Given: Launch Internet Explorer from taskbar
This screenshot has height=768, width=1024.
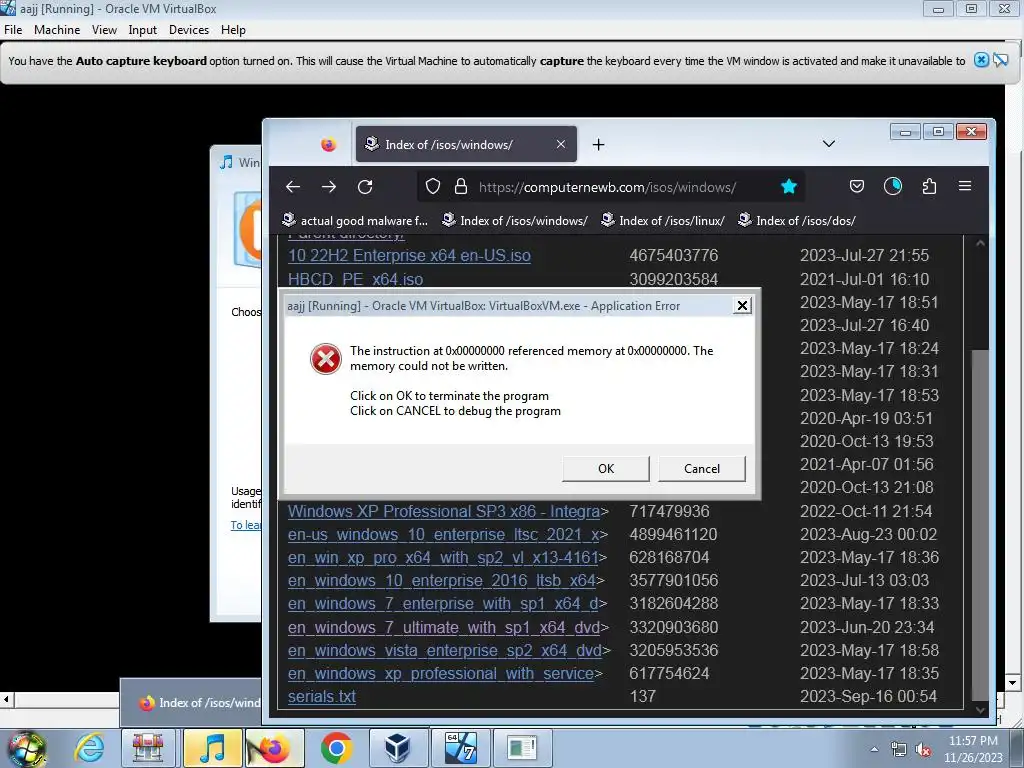Looking at the screenshot, I should [88, 748].
